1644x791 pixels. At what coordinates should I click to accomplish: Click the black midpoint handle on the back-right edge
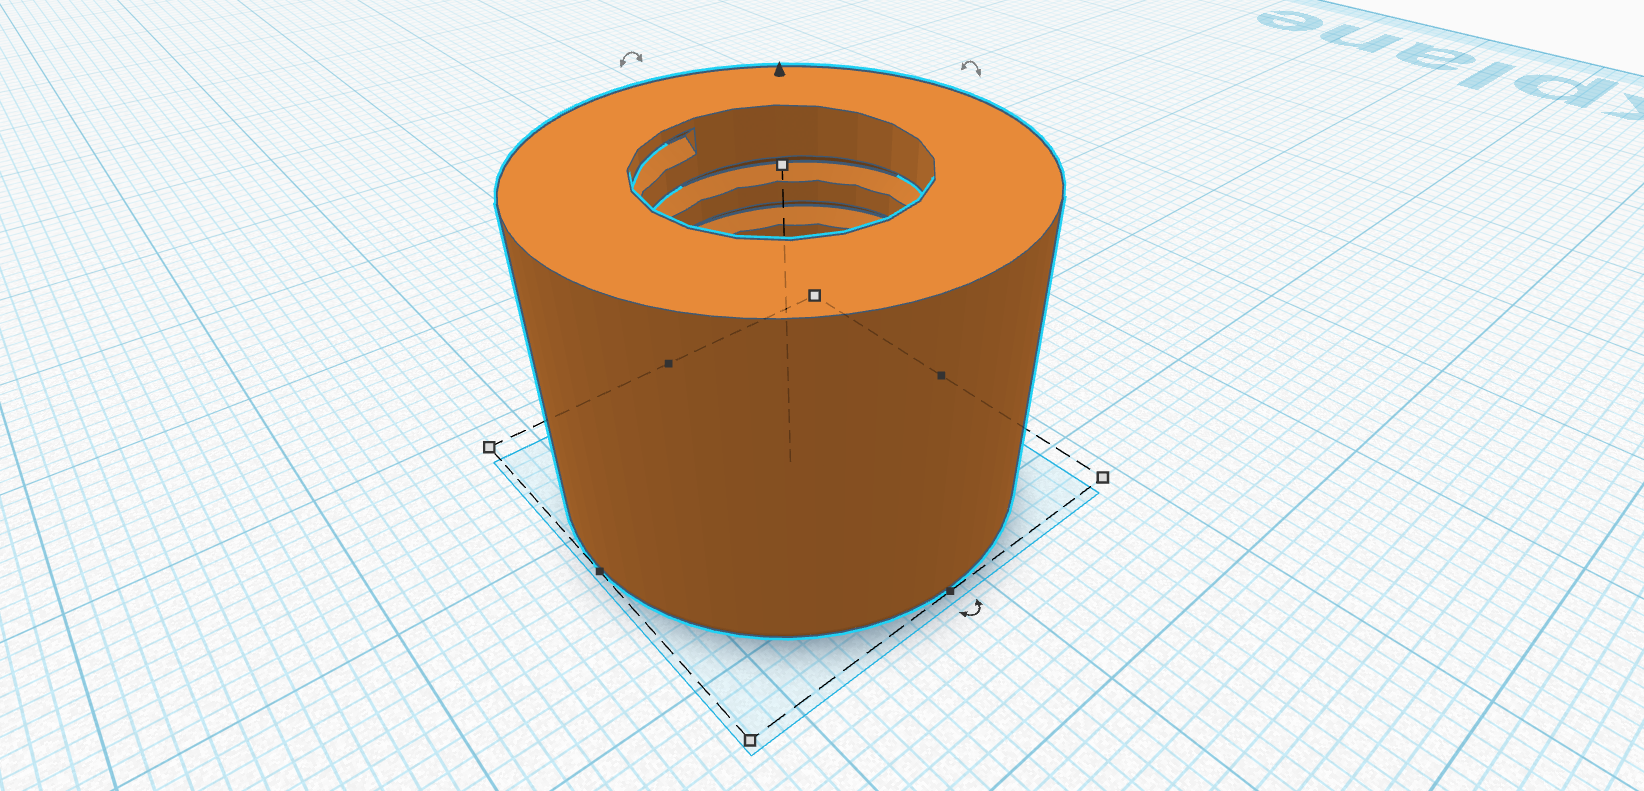click(941, 375)
